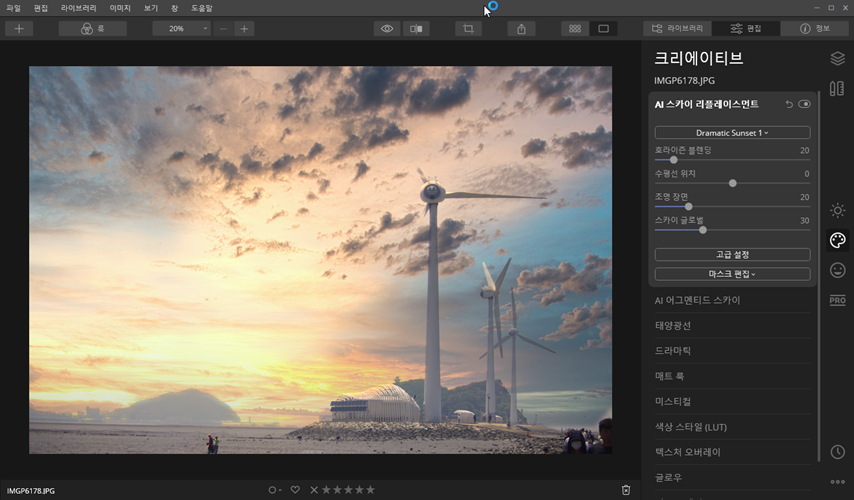Mark the photo as favorite with heart
The height and width of the screenshot is (500, 854).
(x=295, y=490)
